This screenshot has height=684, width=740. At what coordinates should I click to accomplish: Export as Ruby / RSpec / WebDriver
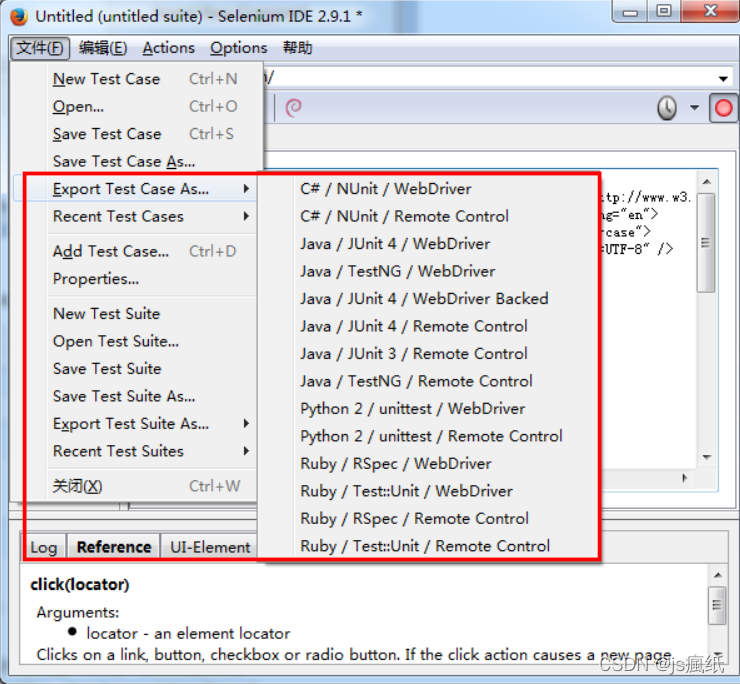tap(429, 464)
